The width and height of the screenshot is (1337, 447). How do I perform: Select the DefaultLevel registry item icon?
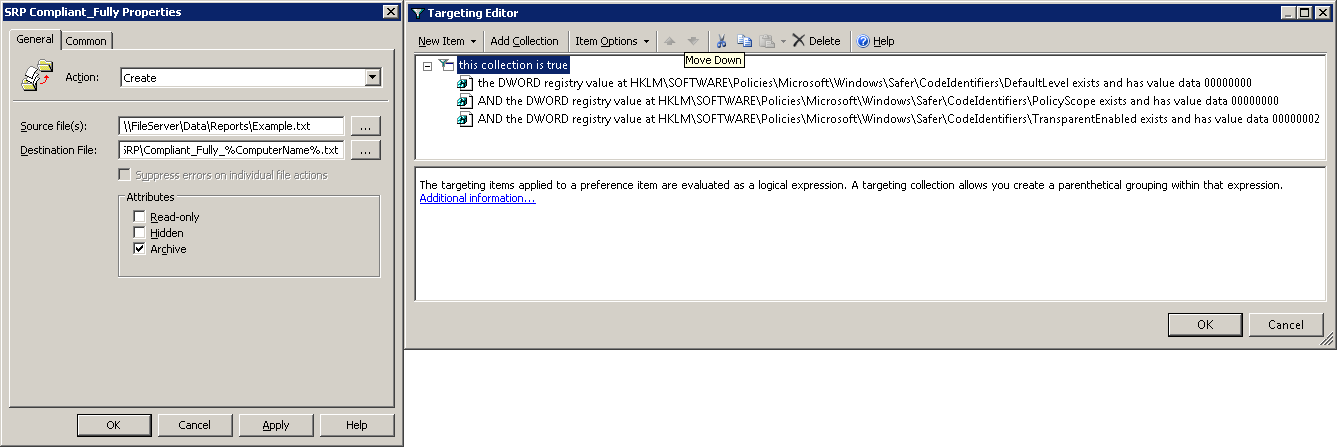[x=465, y=83]
